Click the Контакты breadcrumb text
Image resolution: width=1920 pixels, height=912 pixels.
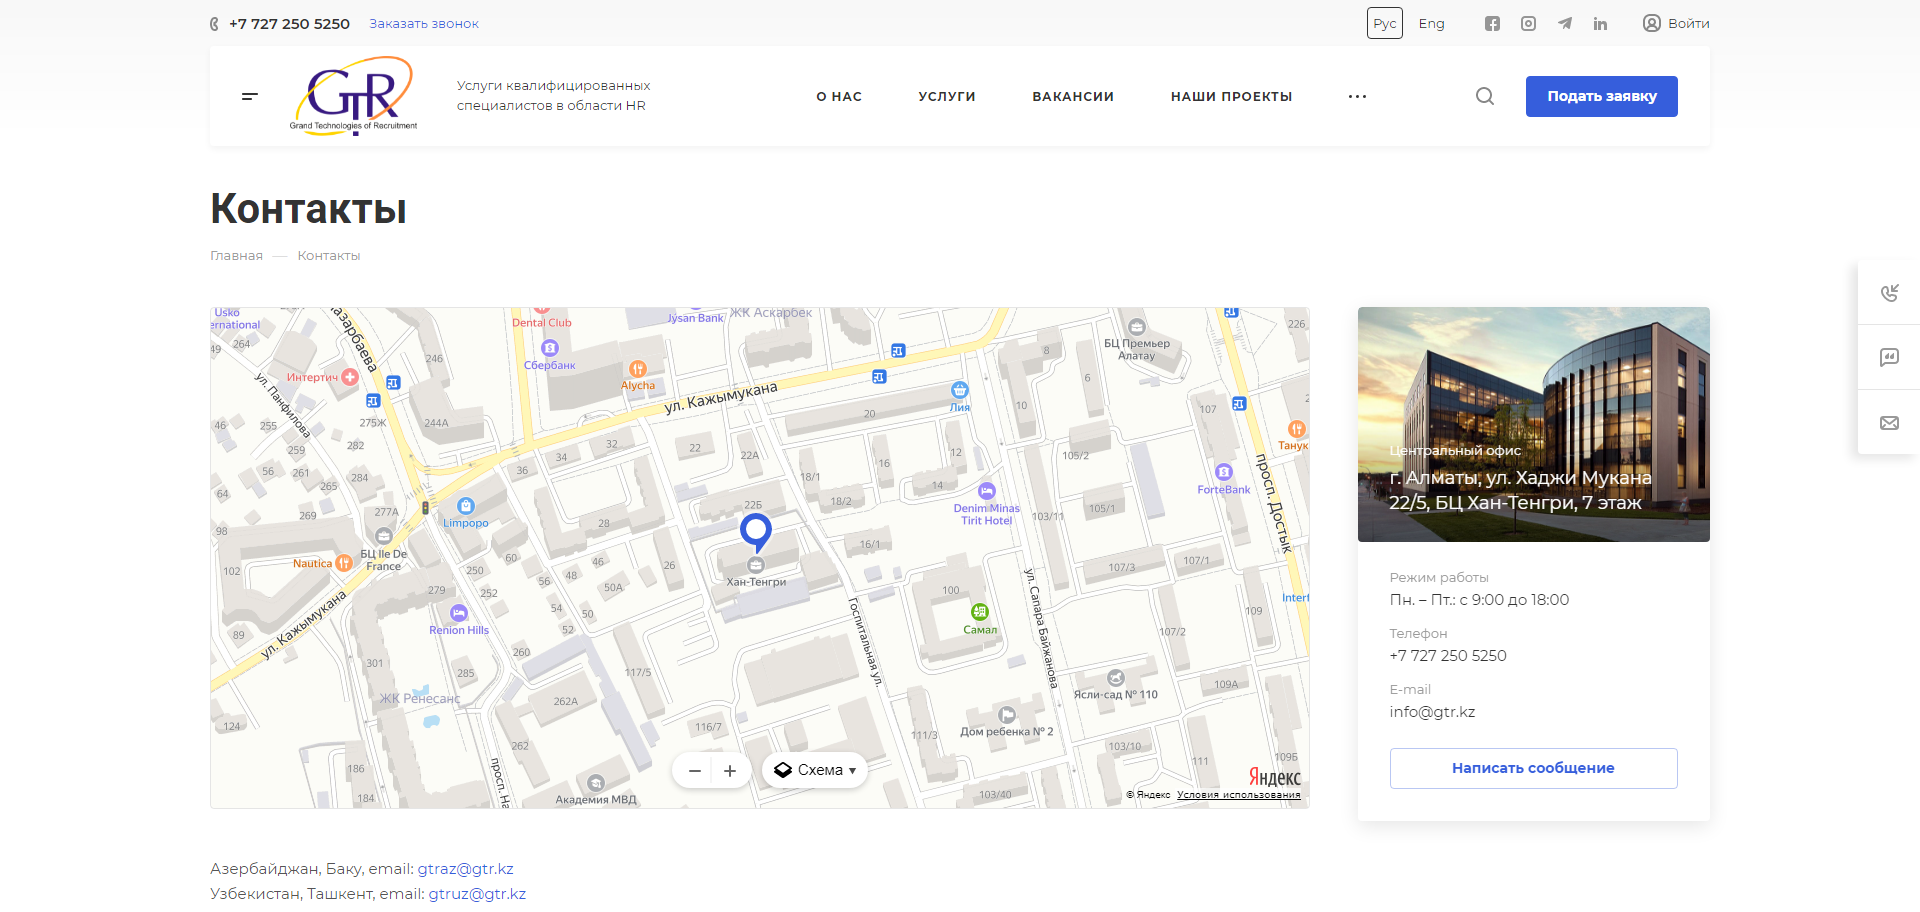pyautogui.click(x=328, y=256)
